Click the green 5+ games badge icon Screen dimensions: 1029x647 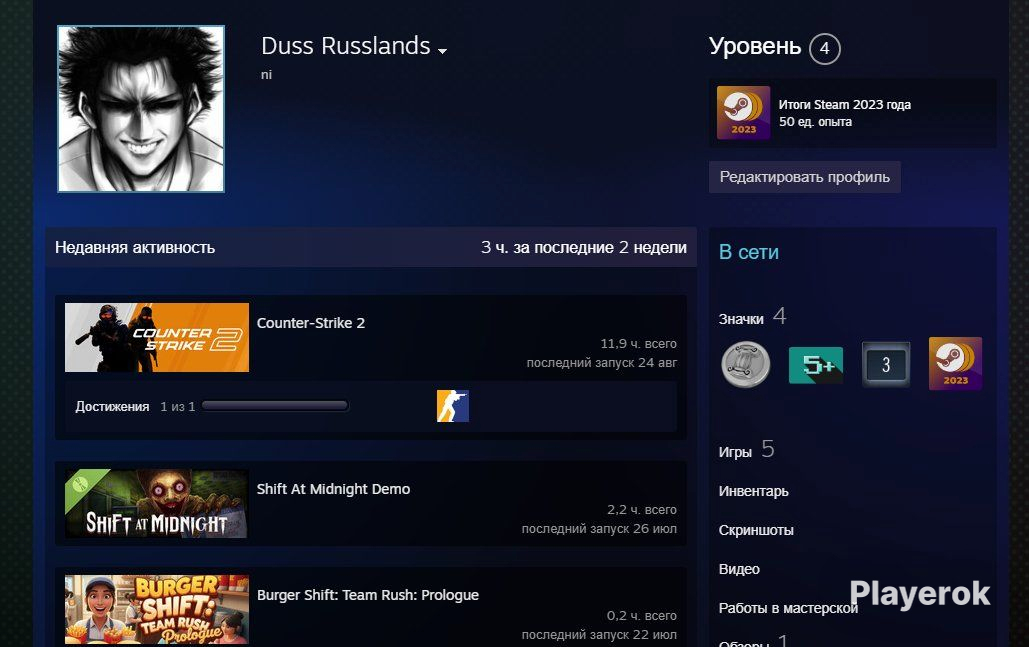(816, 365)
